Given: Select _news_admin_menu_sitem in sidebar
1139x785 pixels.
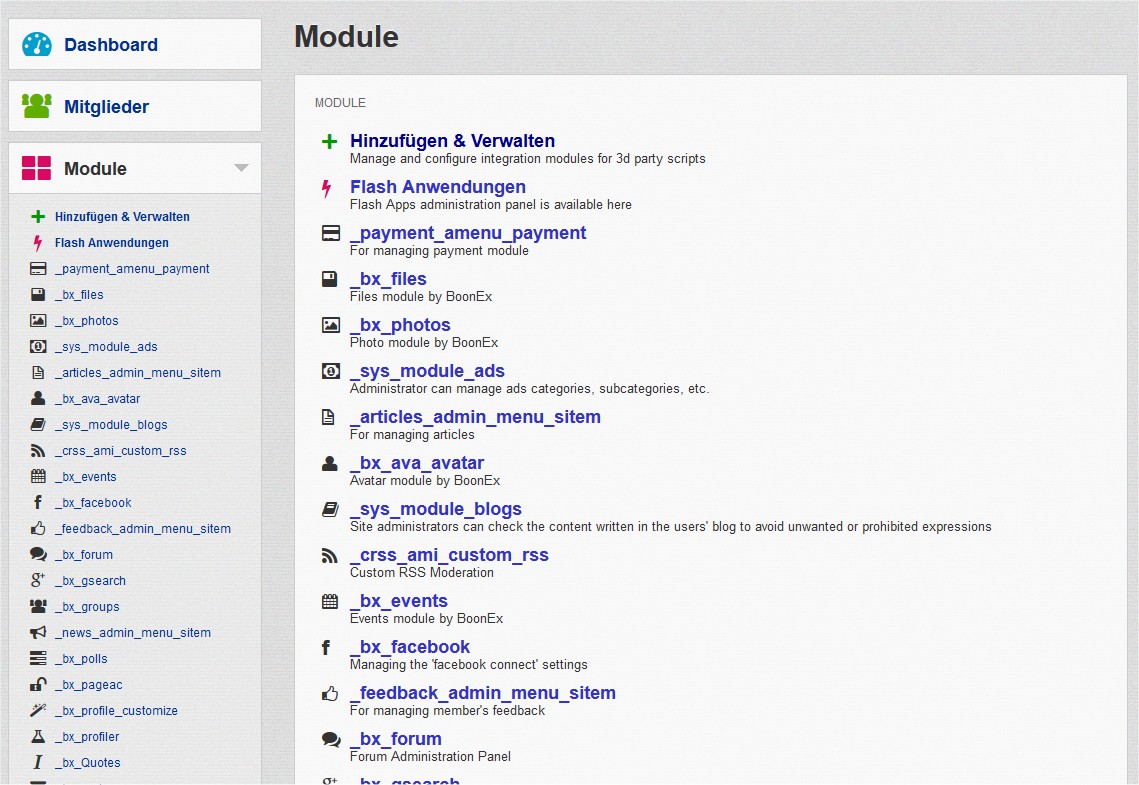Looking at the screenshot, I should click(x=133, y=633).
